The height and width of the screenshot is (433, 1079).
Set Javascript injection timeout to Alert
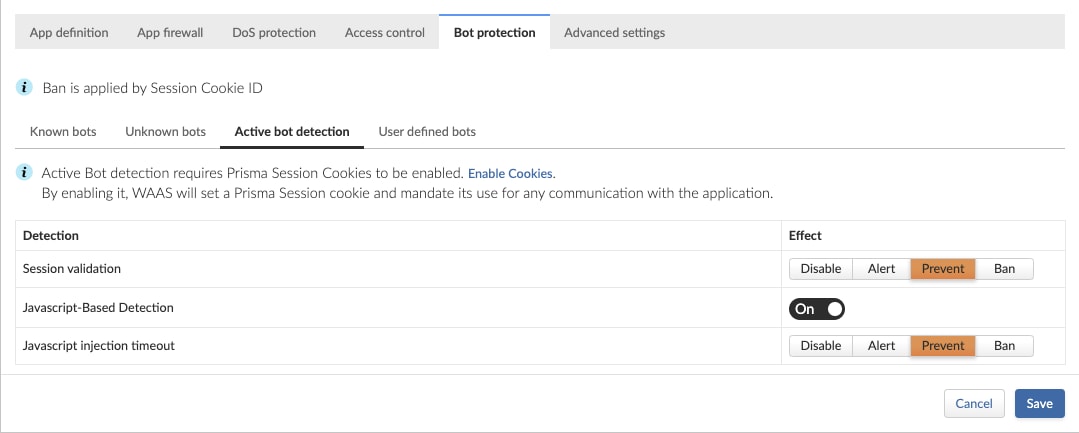click(x=882, y=346)
